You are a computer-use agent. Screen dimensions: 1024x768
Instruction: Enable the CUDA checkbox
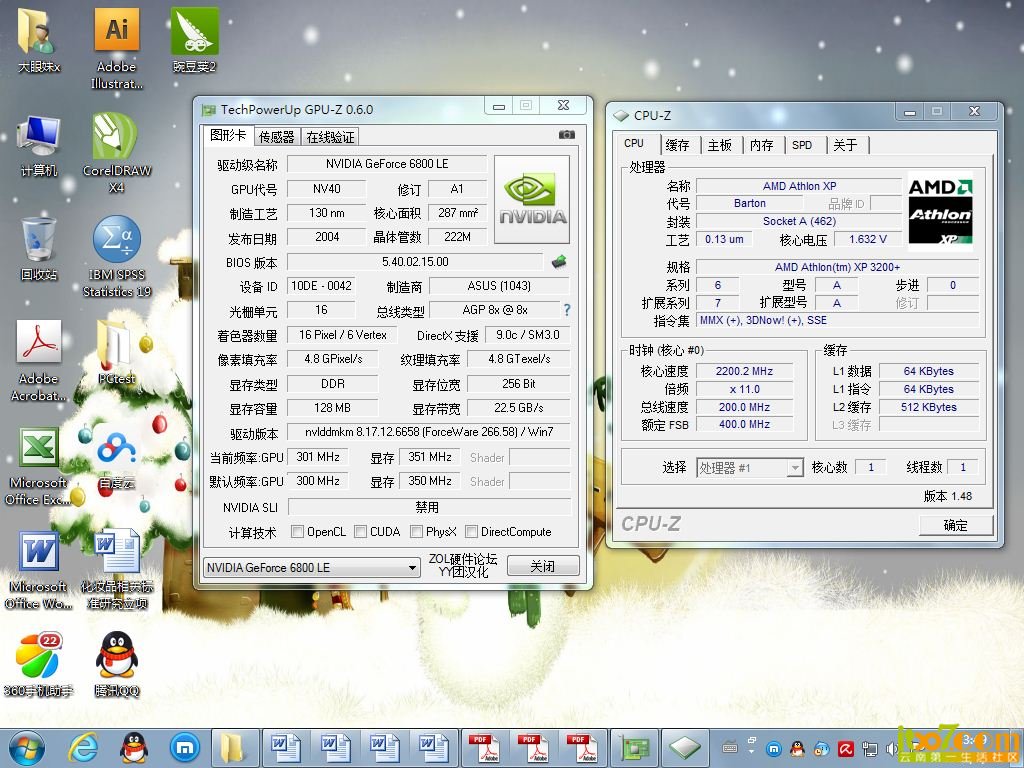pyautogui.click(x=360, y=532)
